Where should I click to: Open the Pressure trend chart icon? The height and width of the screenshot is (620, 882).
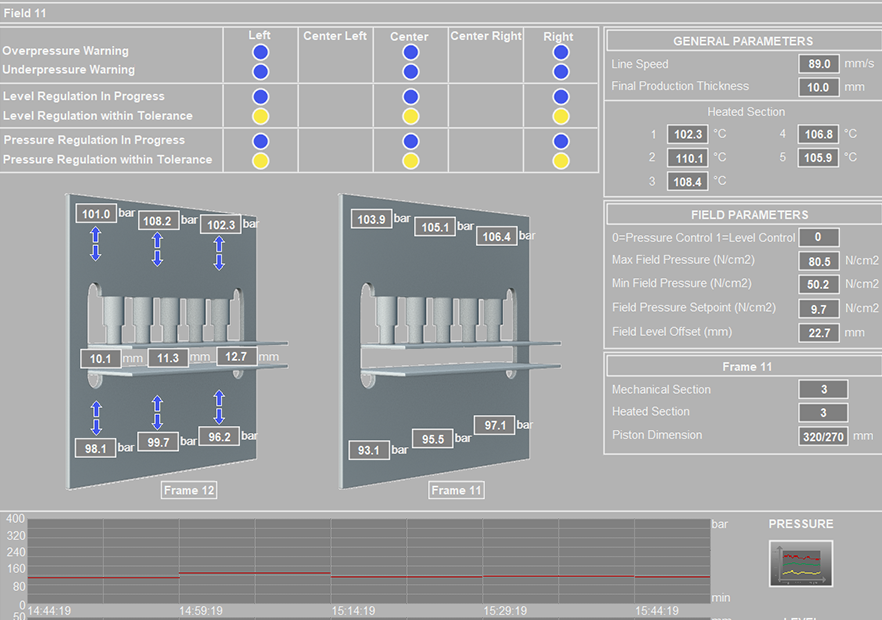tap(800, 563)
